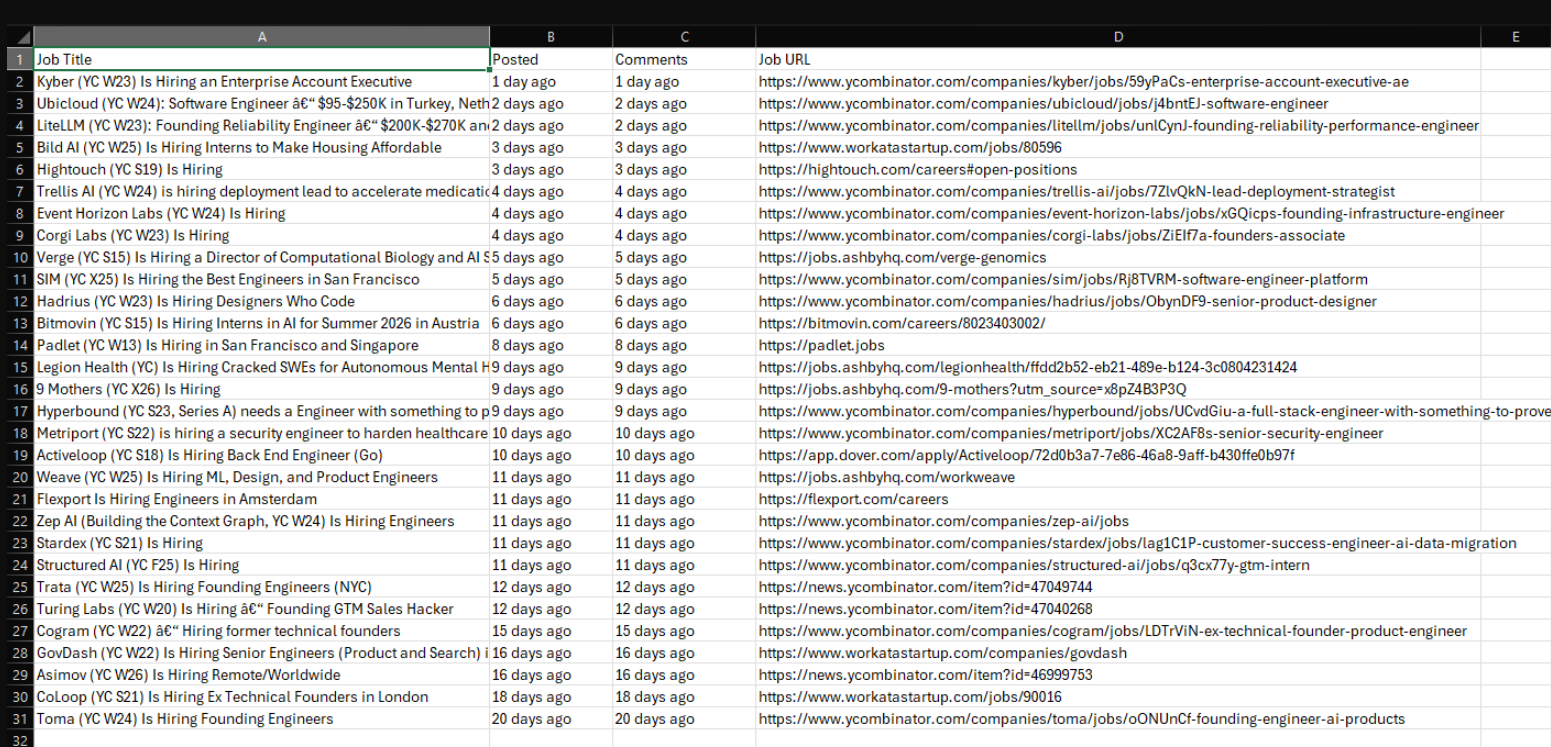
Task: Select column D header
Action: pyautogui.click(x=1118, y=37)
